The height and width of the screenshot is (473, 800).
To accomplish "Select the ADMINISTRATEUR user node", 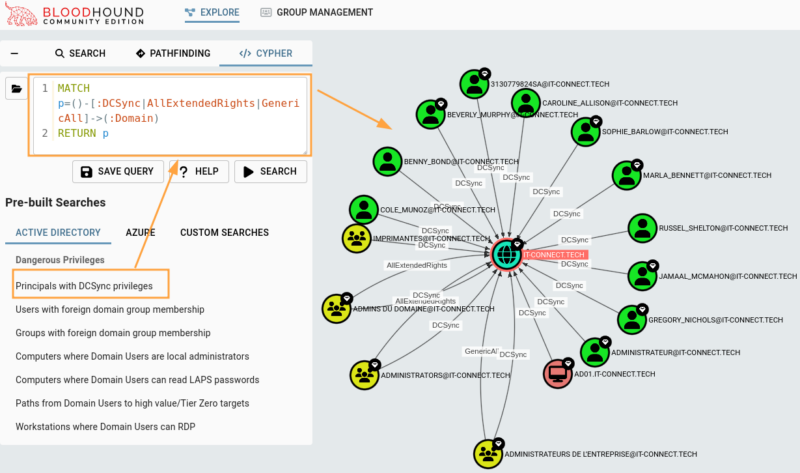I will click(x=595, y=352).
